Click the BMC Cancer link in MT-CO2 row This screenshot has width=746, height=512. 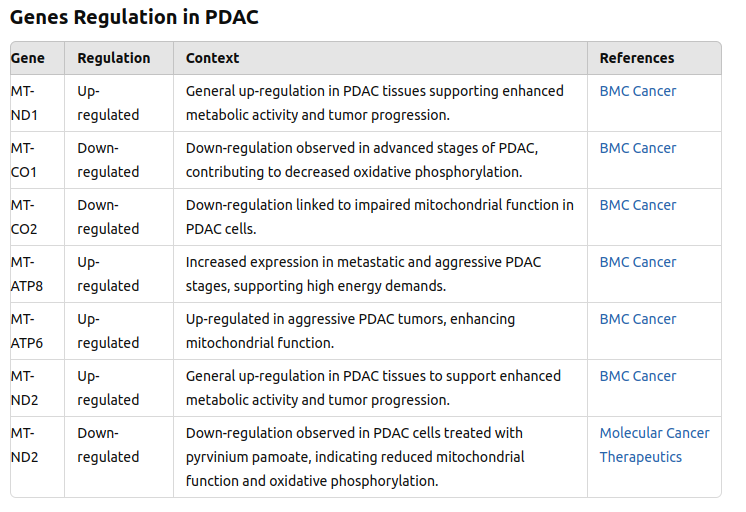pyautogui.click(x=637, y=205)
